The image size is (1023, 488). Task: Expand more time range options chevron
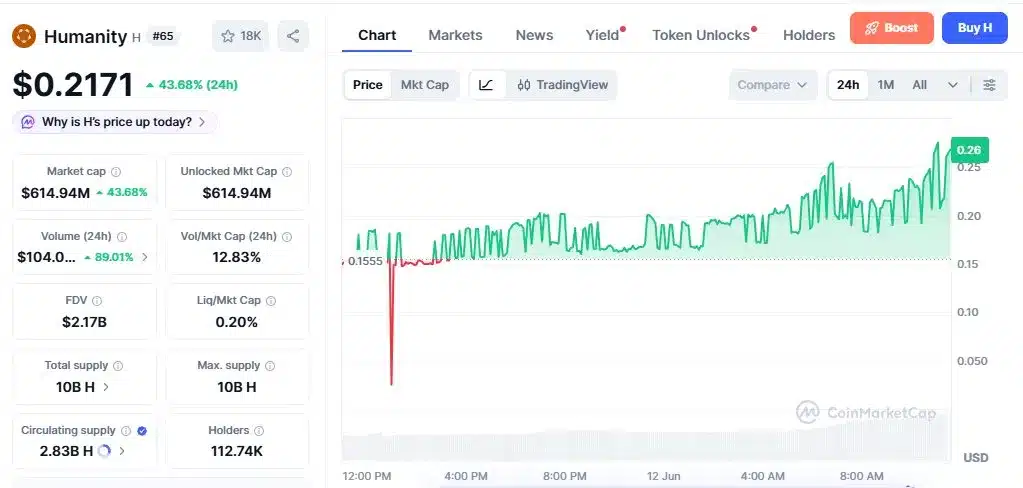[x=953, y=85]
